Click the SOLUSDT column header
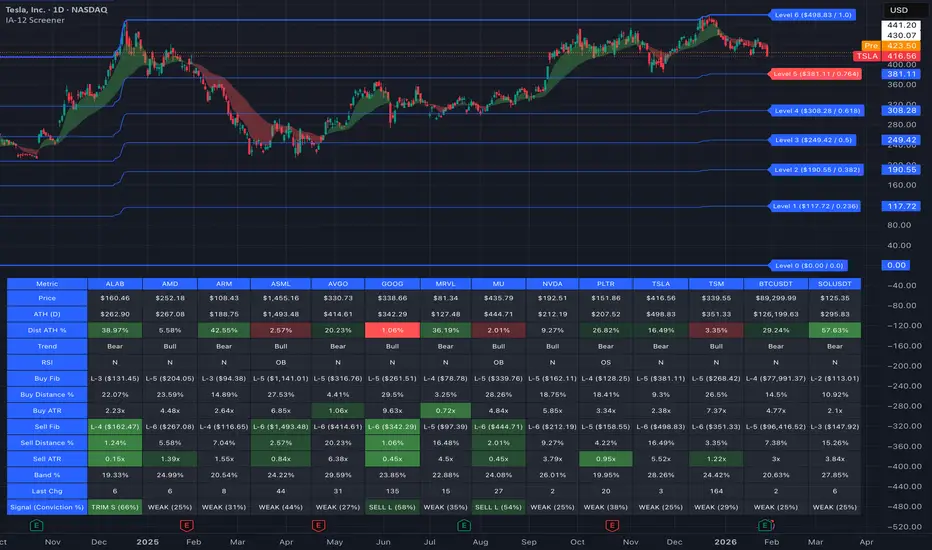This screenshot has width=932, height=550. [835, 284]
